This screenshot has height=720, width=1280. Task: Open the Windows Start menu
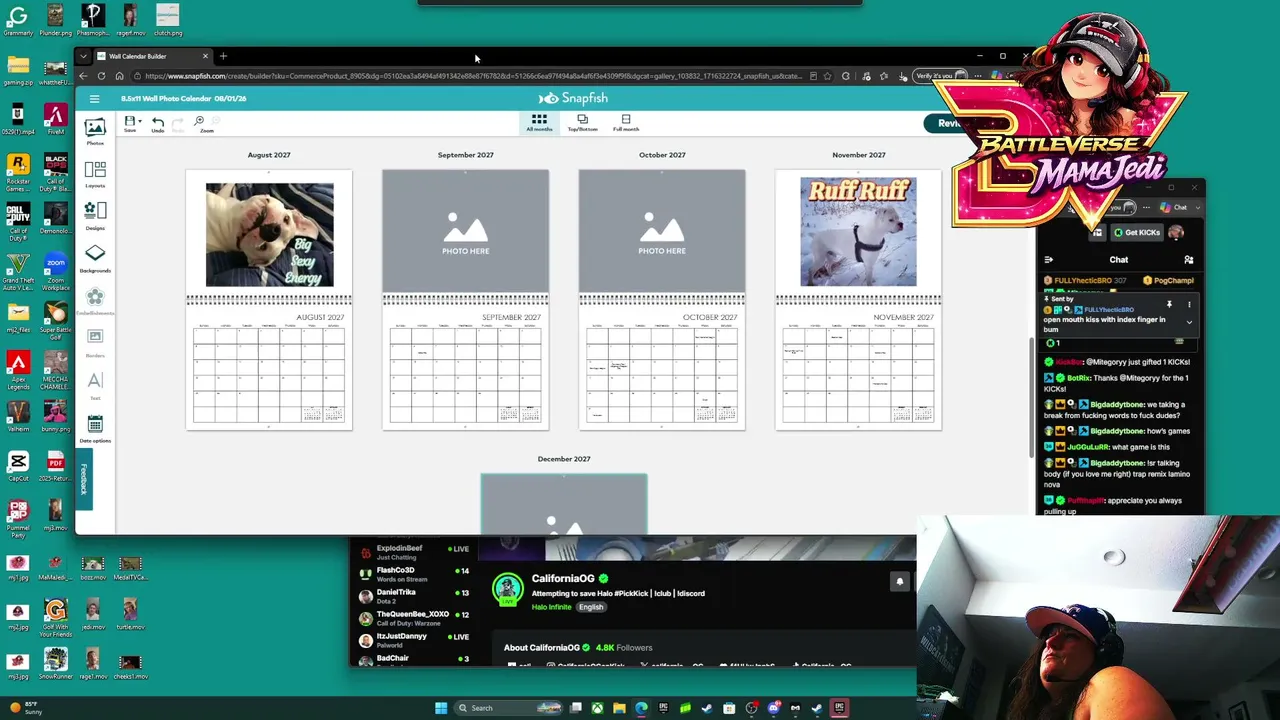(x=441, y=708)
